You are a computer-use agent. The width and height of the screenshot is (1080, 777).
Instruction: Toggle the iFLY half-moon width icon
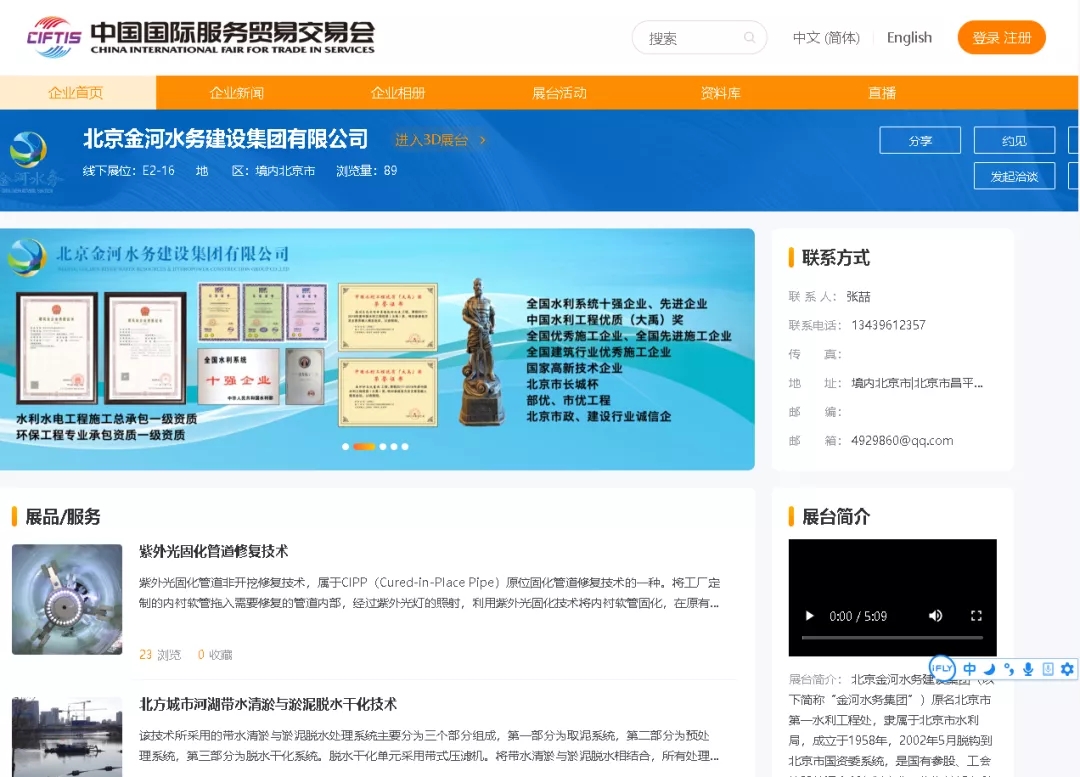point(990,669)
